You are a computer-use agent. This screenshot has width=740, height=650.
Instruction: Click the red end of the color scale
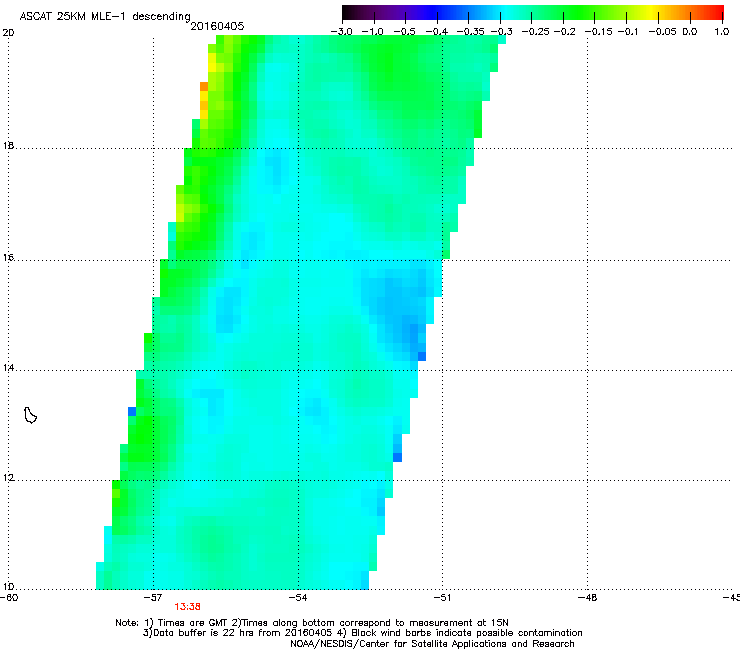(x=716, y=13)
